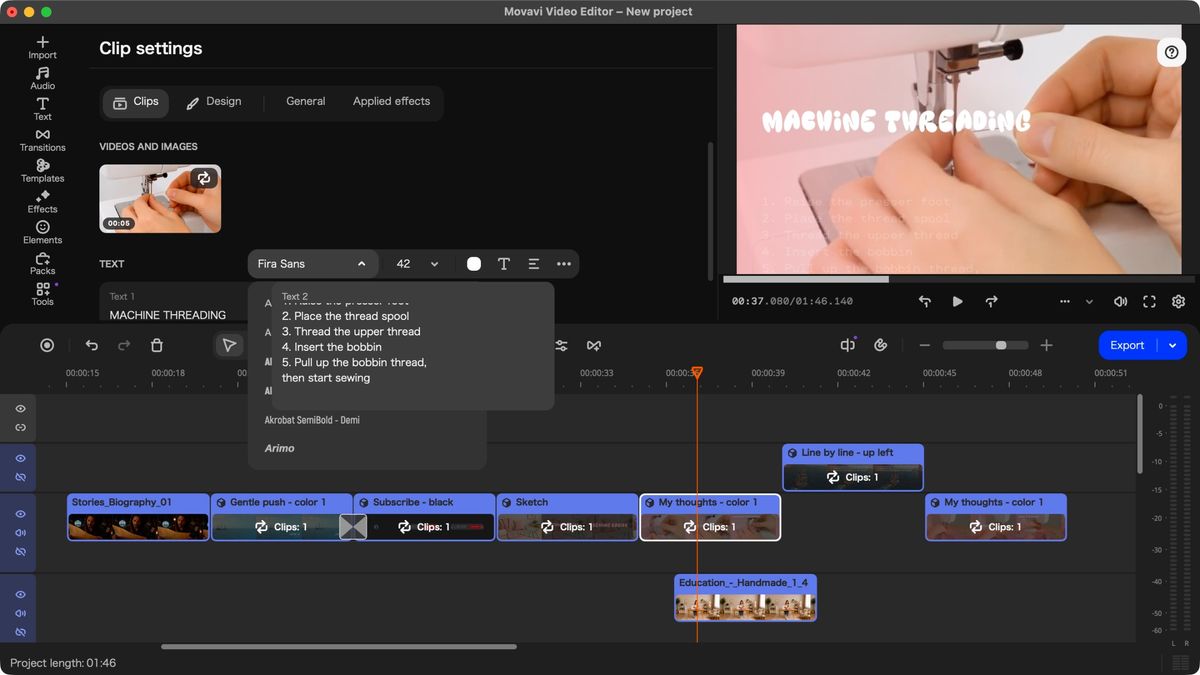Switch to the General tab
The image size is (1200, 675).
tap(306, 102)
